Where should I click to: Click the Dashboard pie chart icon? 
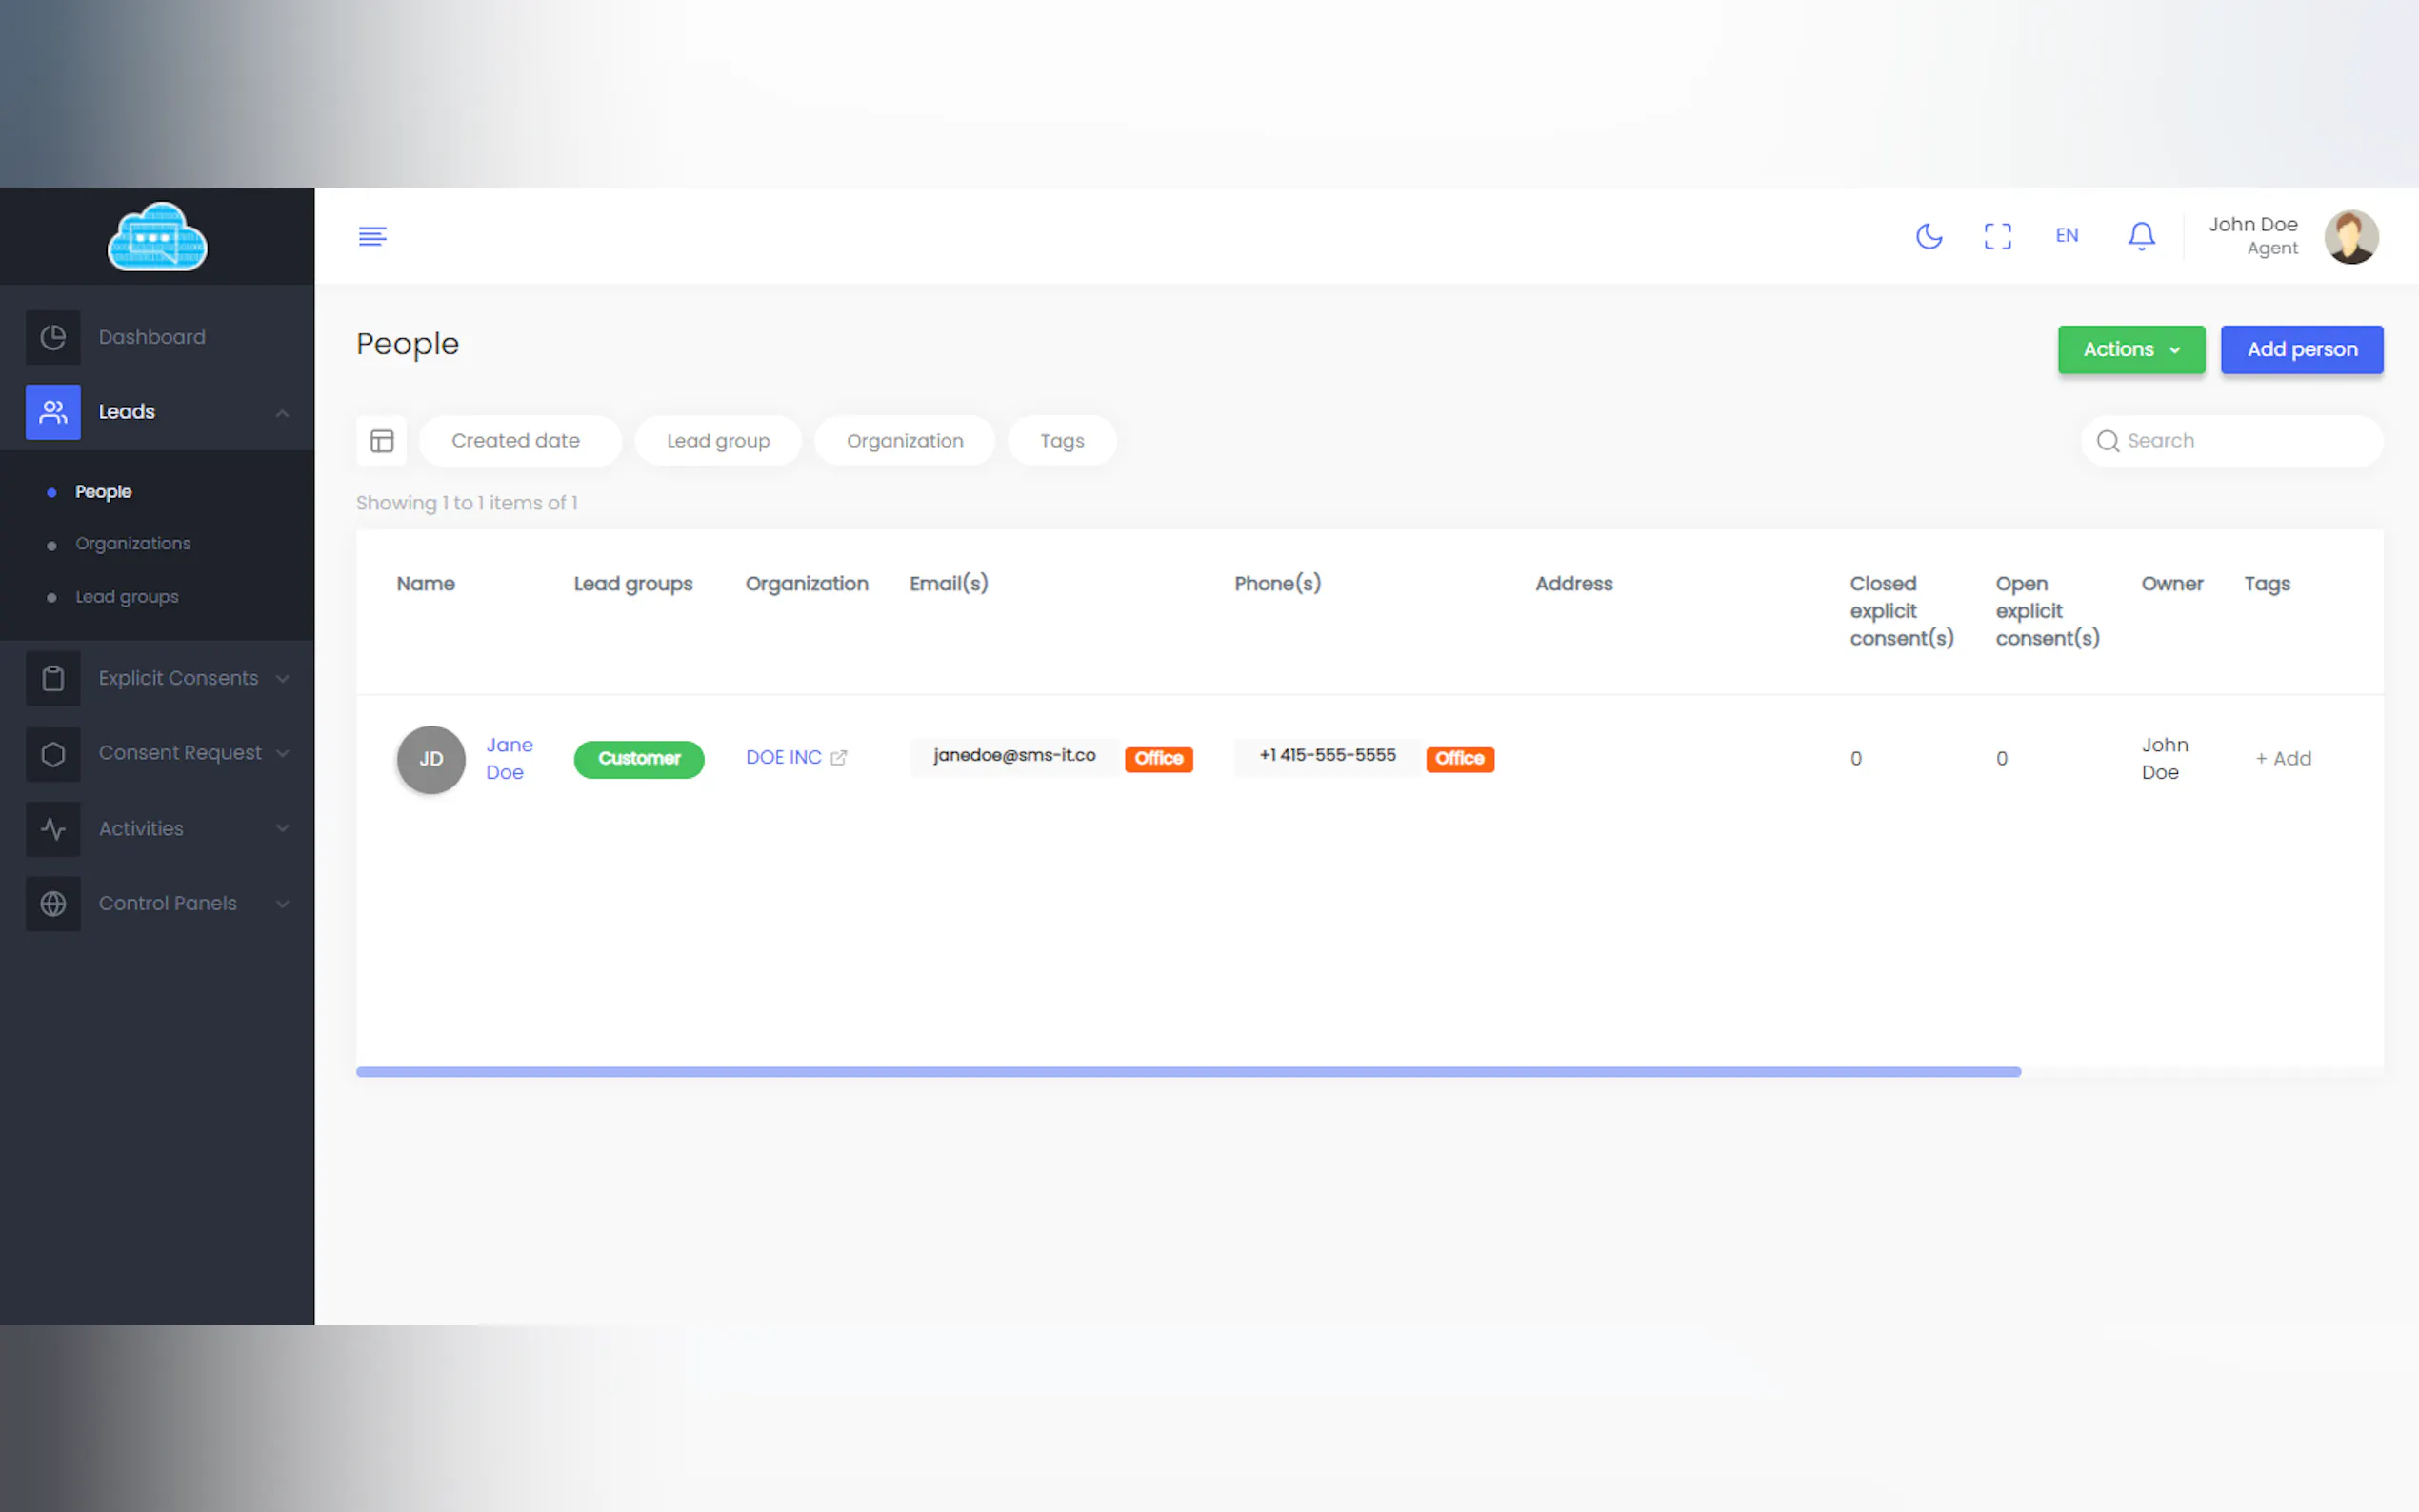coord(53,337)
